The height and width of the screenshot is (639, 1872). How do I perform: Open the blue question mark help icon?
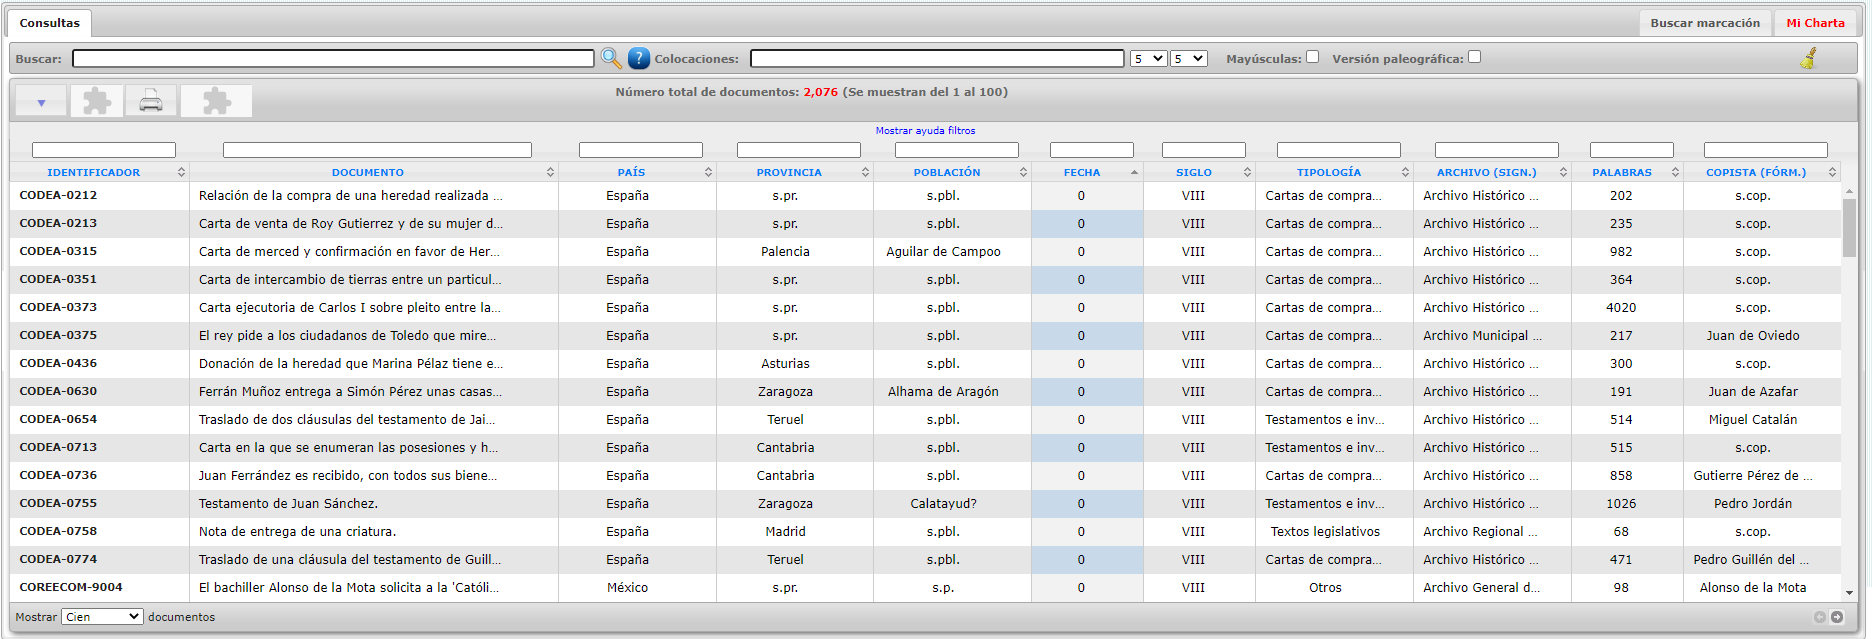click(x=639, y=59)
